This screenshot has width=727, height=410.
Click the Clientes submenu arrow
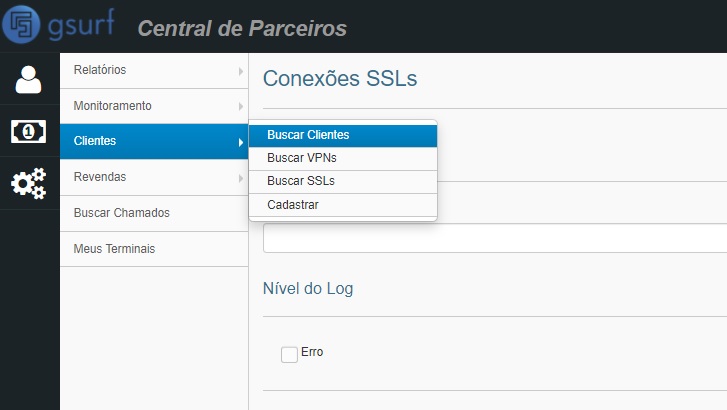pyautogui.click(x=241, y=142)
